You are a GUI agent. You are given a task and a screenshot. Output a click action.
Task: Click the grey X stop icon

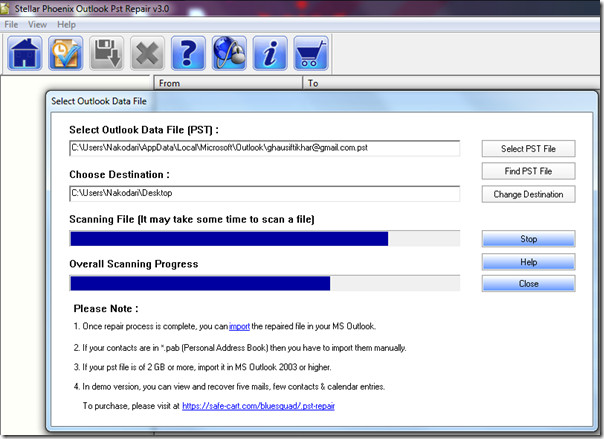(x=147, y=53)
